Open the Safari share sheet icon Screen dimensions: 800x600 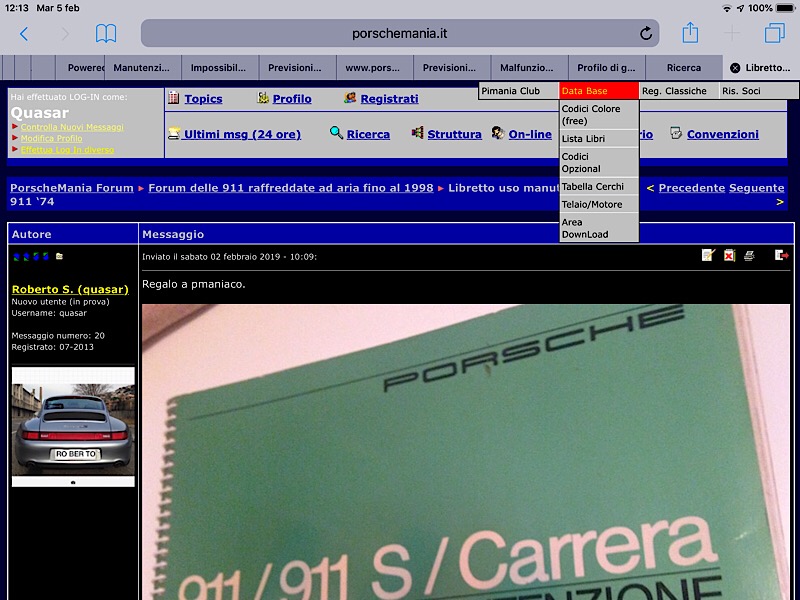pyautogui.click(x=690, y=33)
